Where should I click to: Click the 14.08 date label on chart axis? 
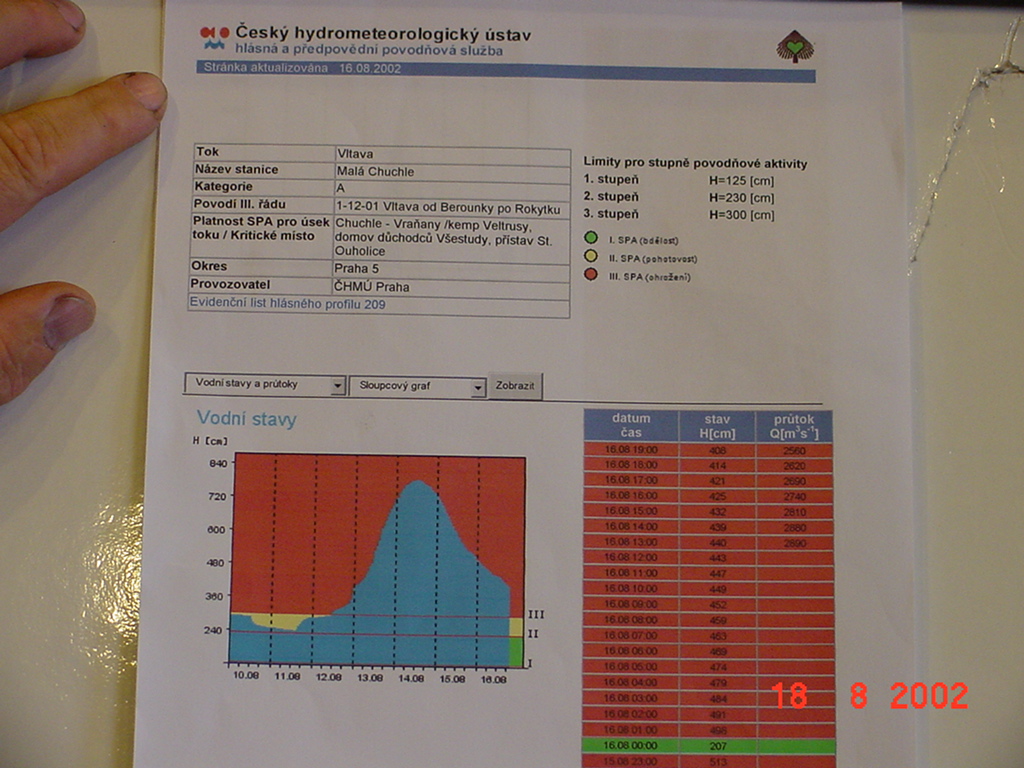click(411, 678)
